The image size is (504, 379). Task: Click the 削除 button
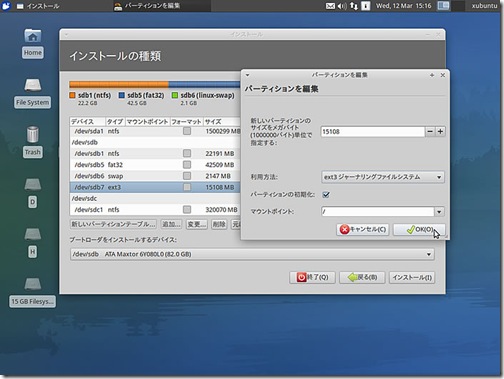point(219,224)
